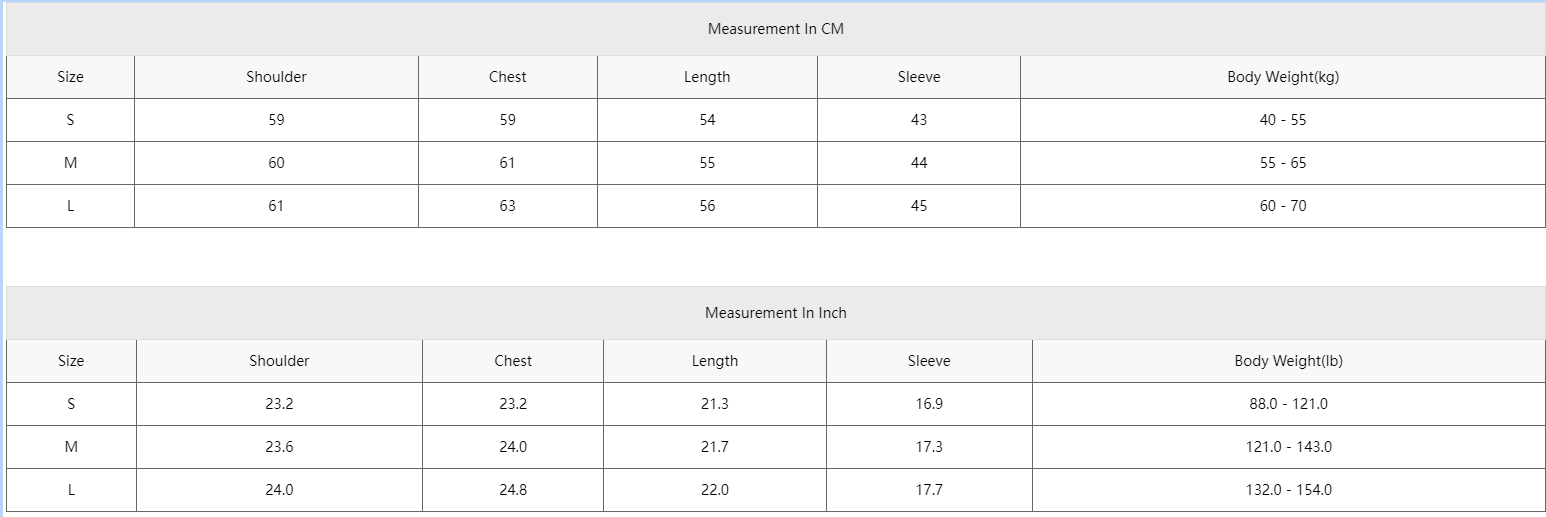This screenshot has height=517, width=1546.
Task: Click the size M row in inch table
Action: [x=775, y=447]
